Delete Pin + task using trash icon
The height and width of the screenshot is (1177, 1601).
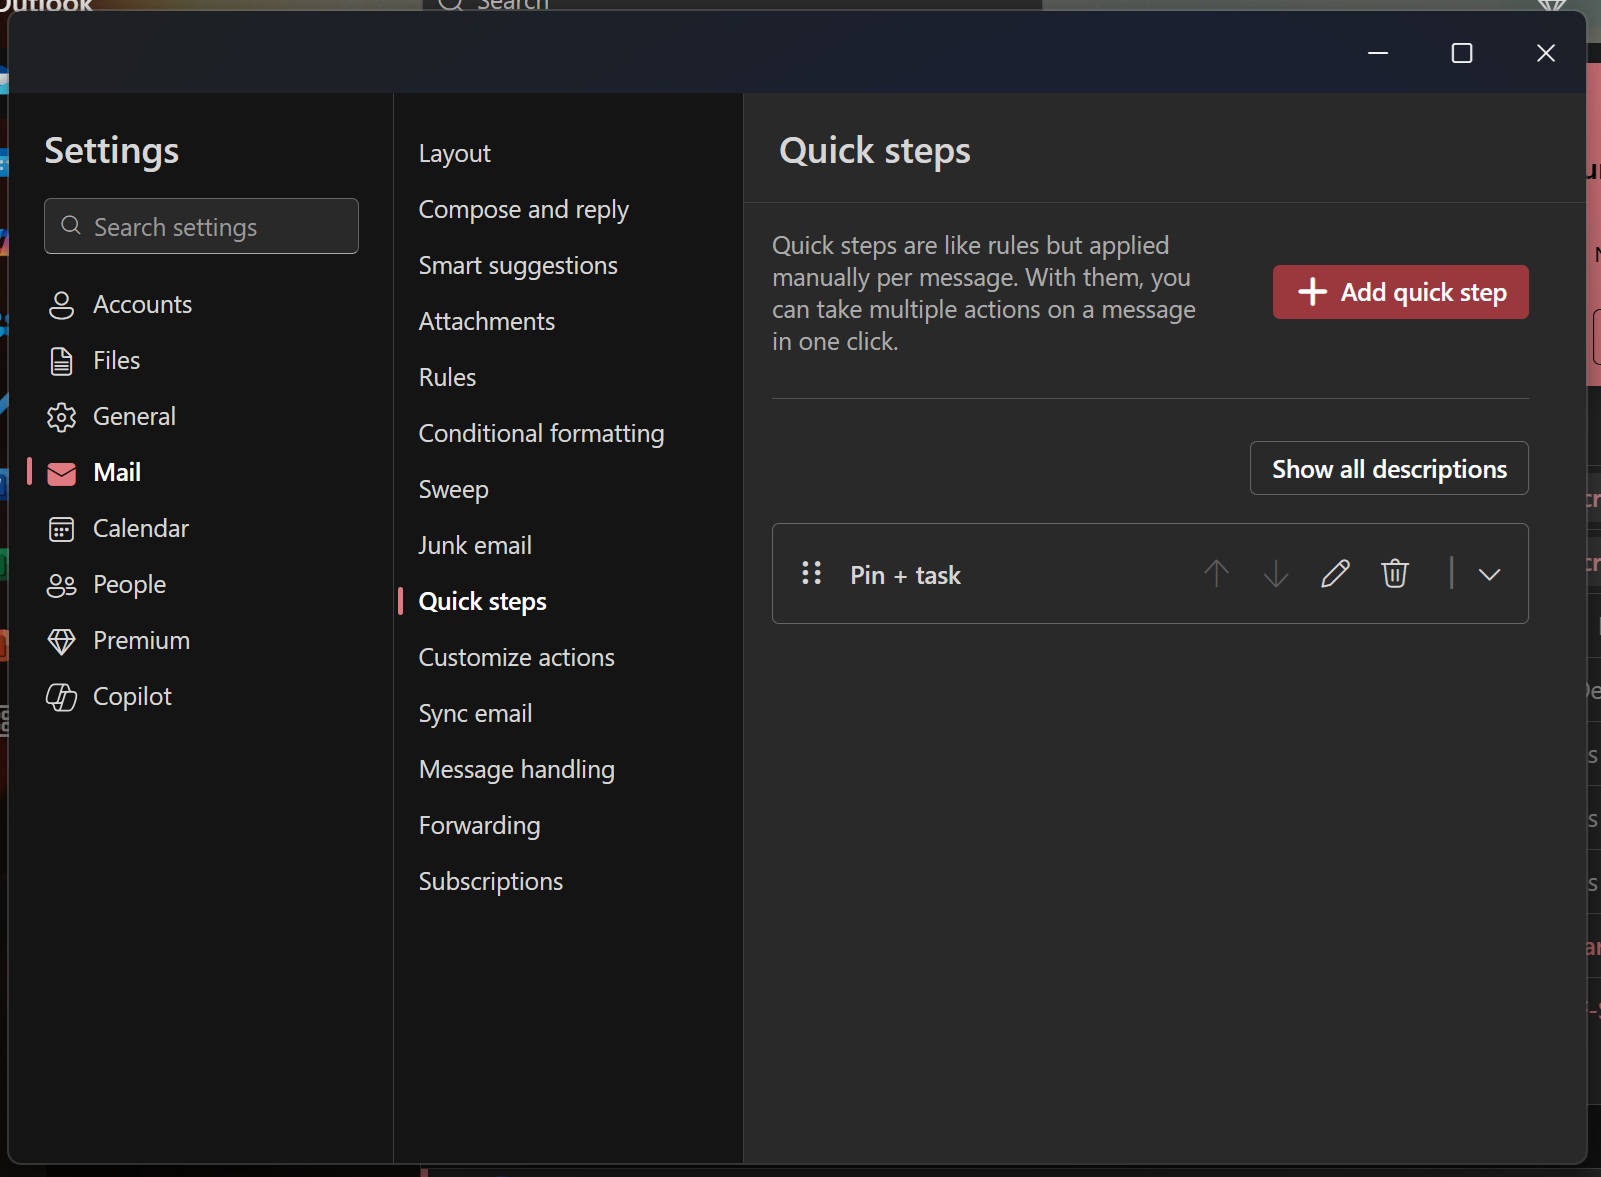point(1395,574)
